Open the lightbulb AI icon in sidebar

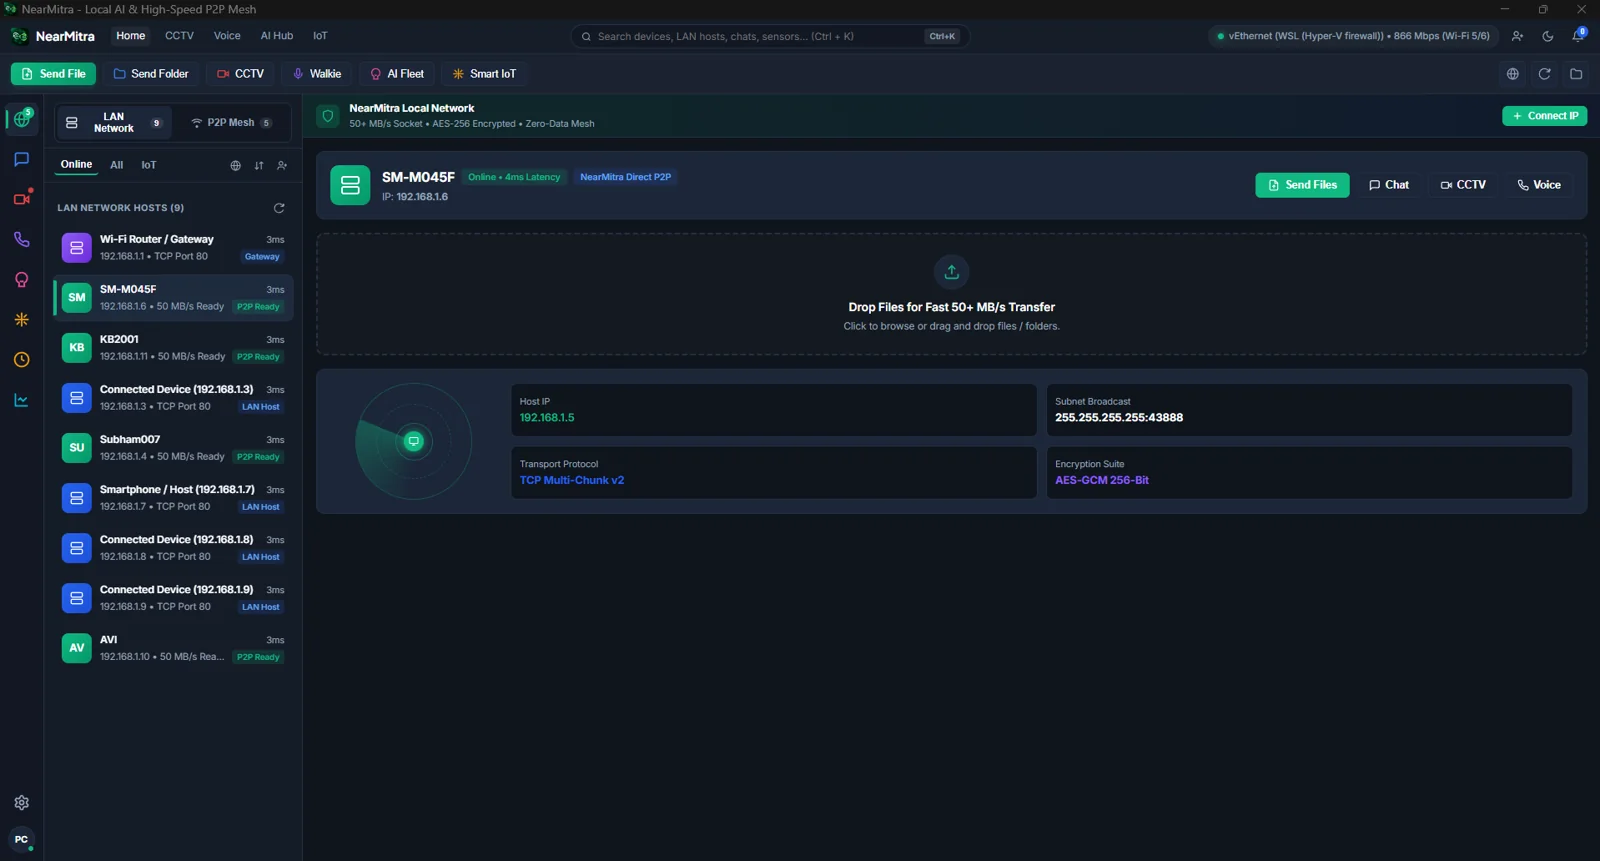pyautogui.click(x=21, y=279)
